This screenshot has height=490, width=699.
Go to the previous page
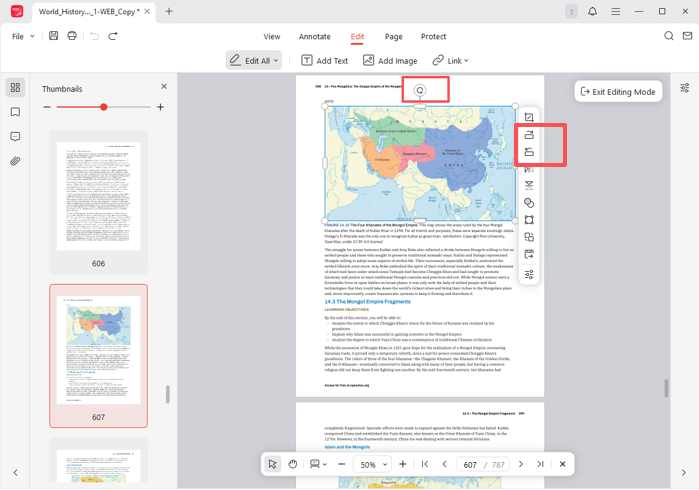[444, 464]
